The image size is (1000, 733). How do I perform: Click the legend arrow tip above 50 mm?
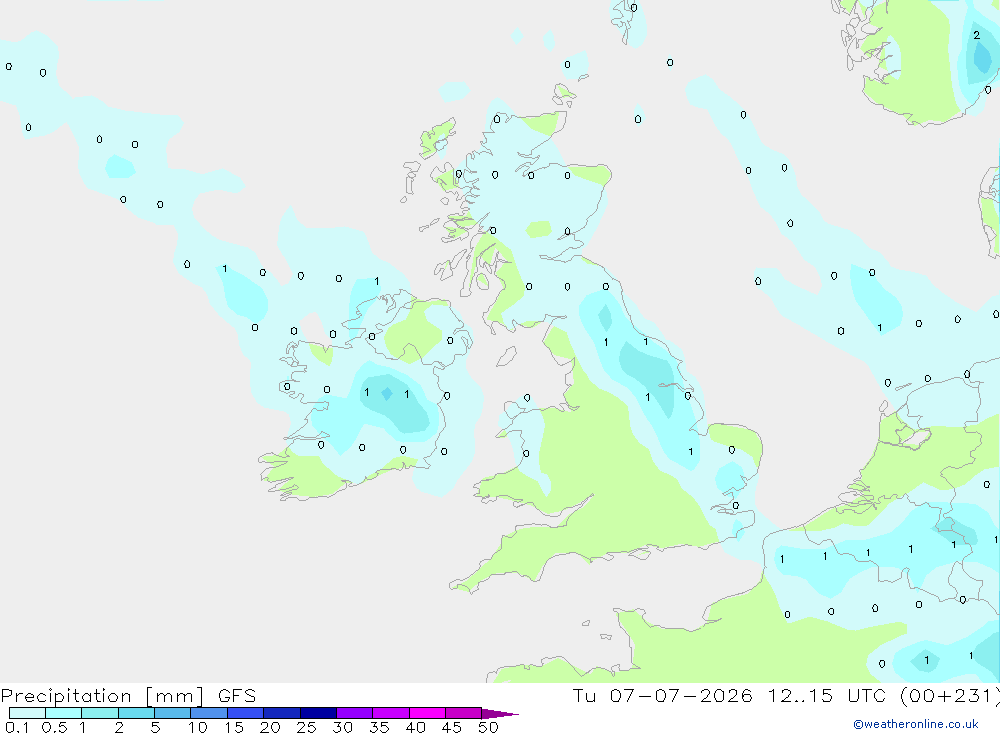point(500,714)
